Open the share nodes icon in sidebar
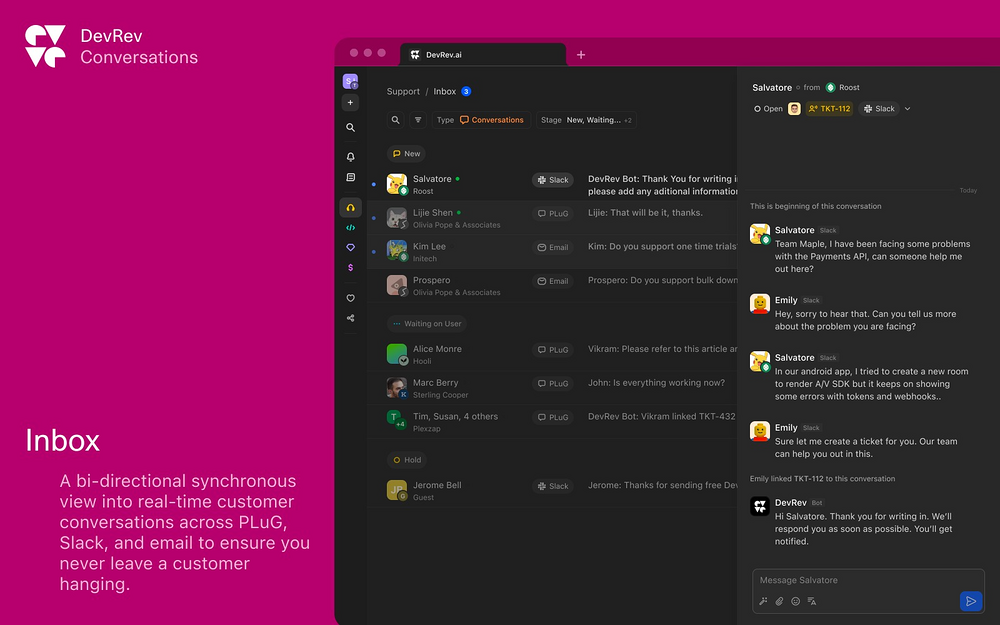This screenshot has width=1000, height=625. [x=350, y=318]
